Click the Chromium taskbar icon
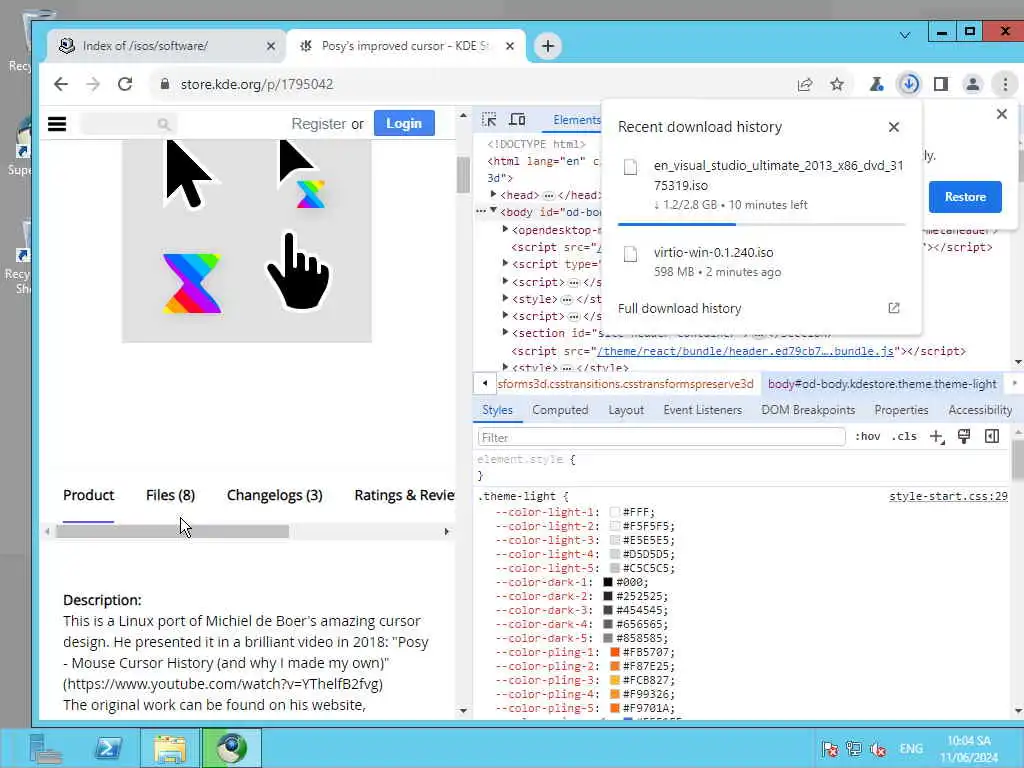Screen dimensions: 1024x768 pyautogui.click(x=231, y=748)
